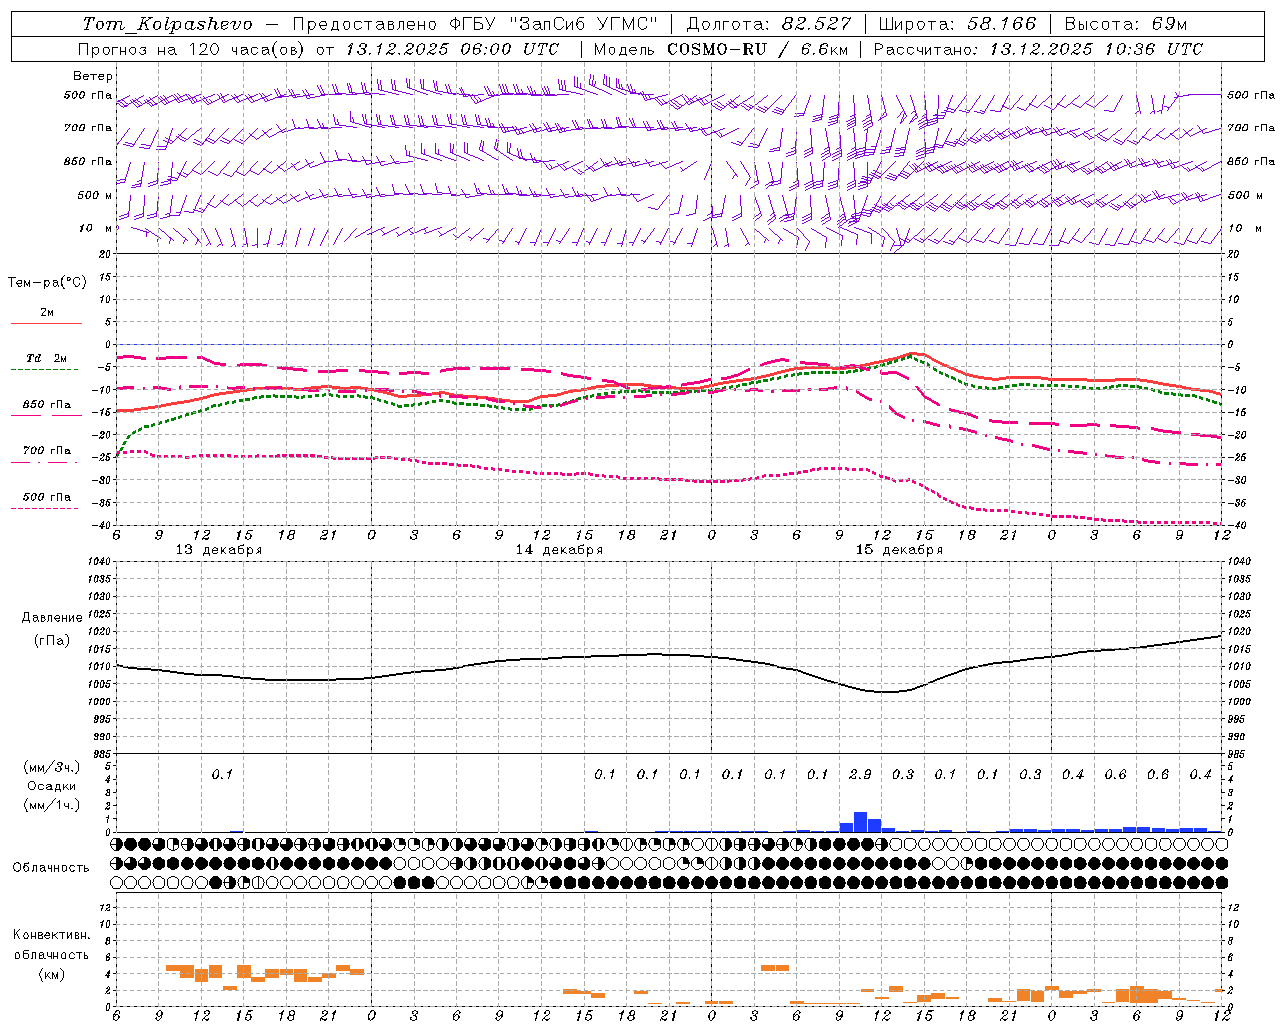This screenshot has height=1024, width=1280.
Task: Click the 10 м wind level label on left
Action: (95, 228)
